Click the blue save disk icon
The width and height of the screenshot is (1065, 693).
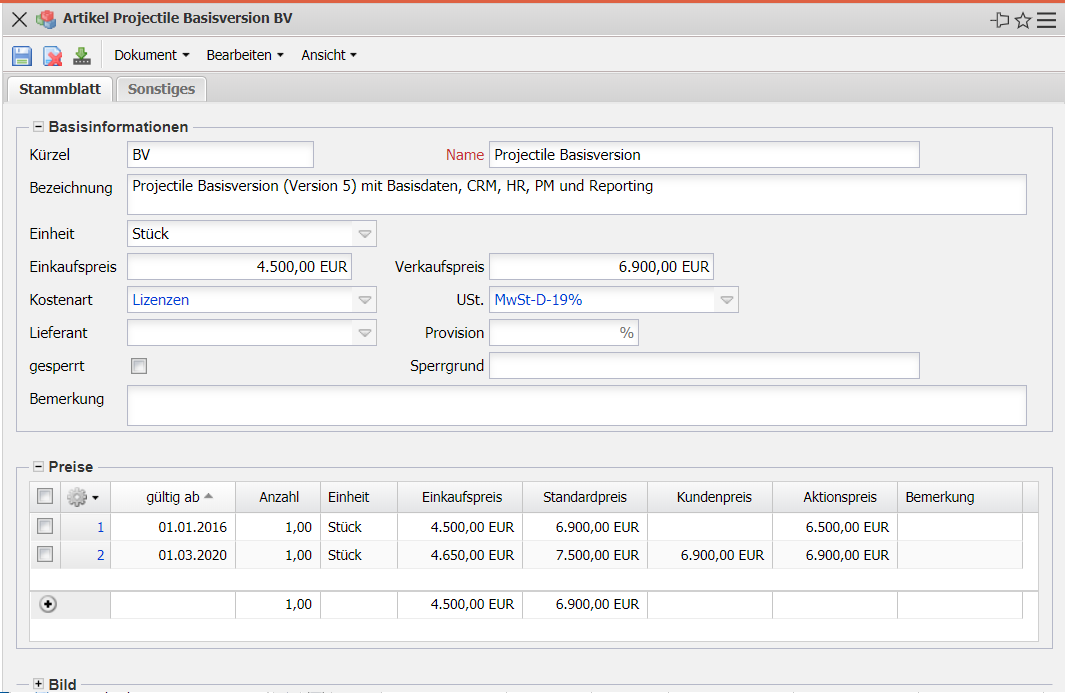pyautogui.click(x=22, y=56)
